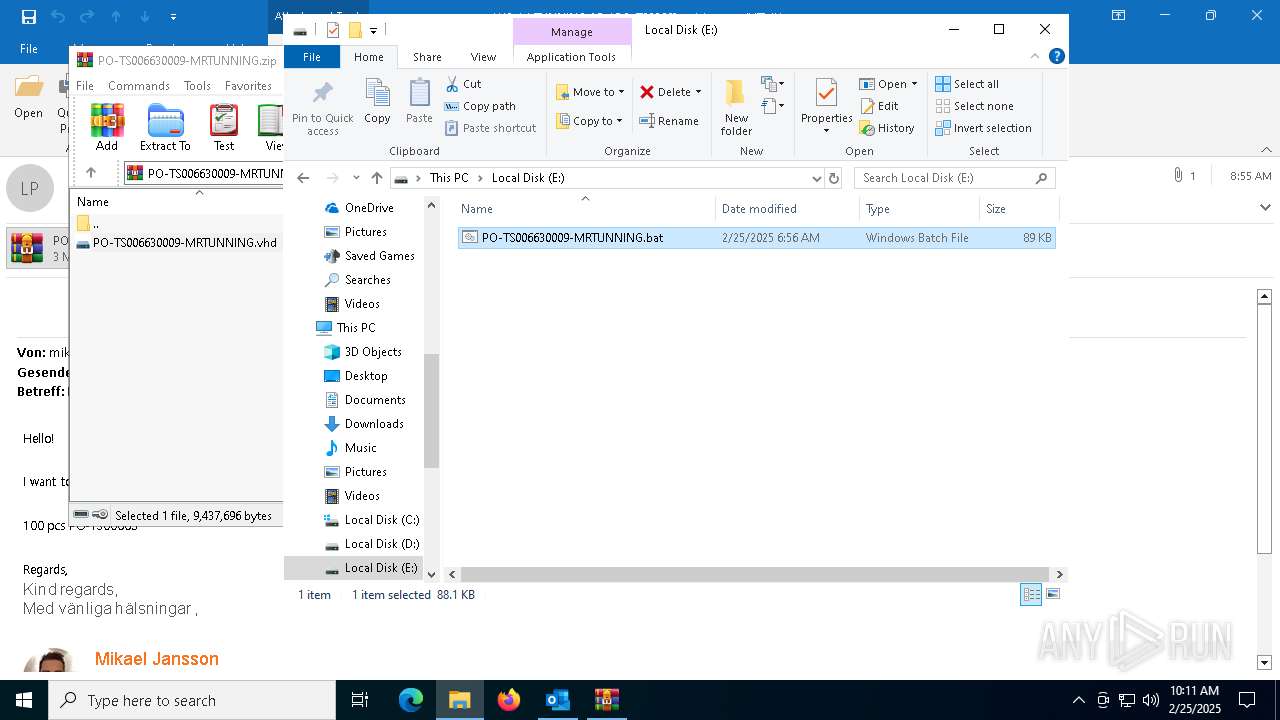This screenshot has height=720, width=1280.
Task: Switch to details view icon in status bar
Action: (1031, 594)
